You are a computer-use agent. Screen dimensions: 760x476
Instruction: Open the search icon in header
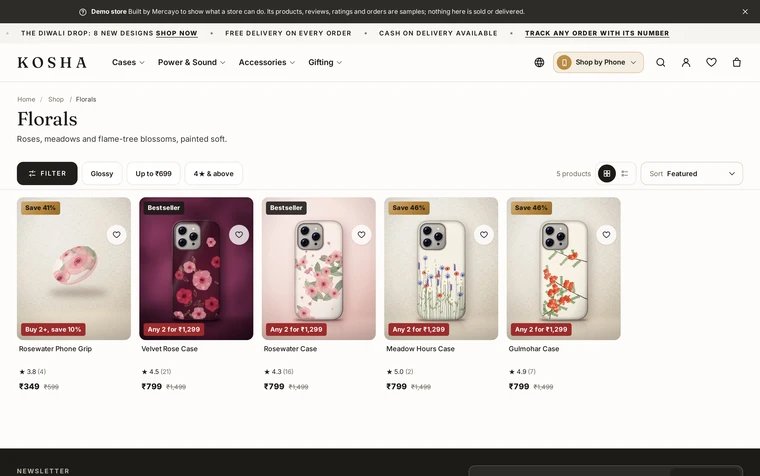tap(660, 63)
